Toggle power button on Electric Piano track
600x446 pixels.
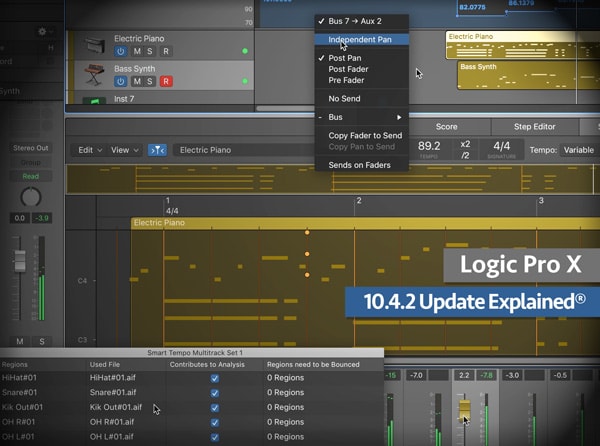[121, 51]
